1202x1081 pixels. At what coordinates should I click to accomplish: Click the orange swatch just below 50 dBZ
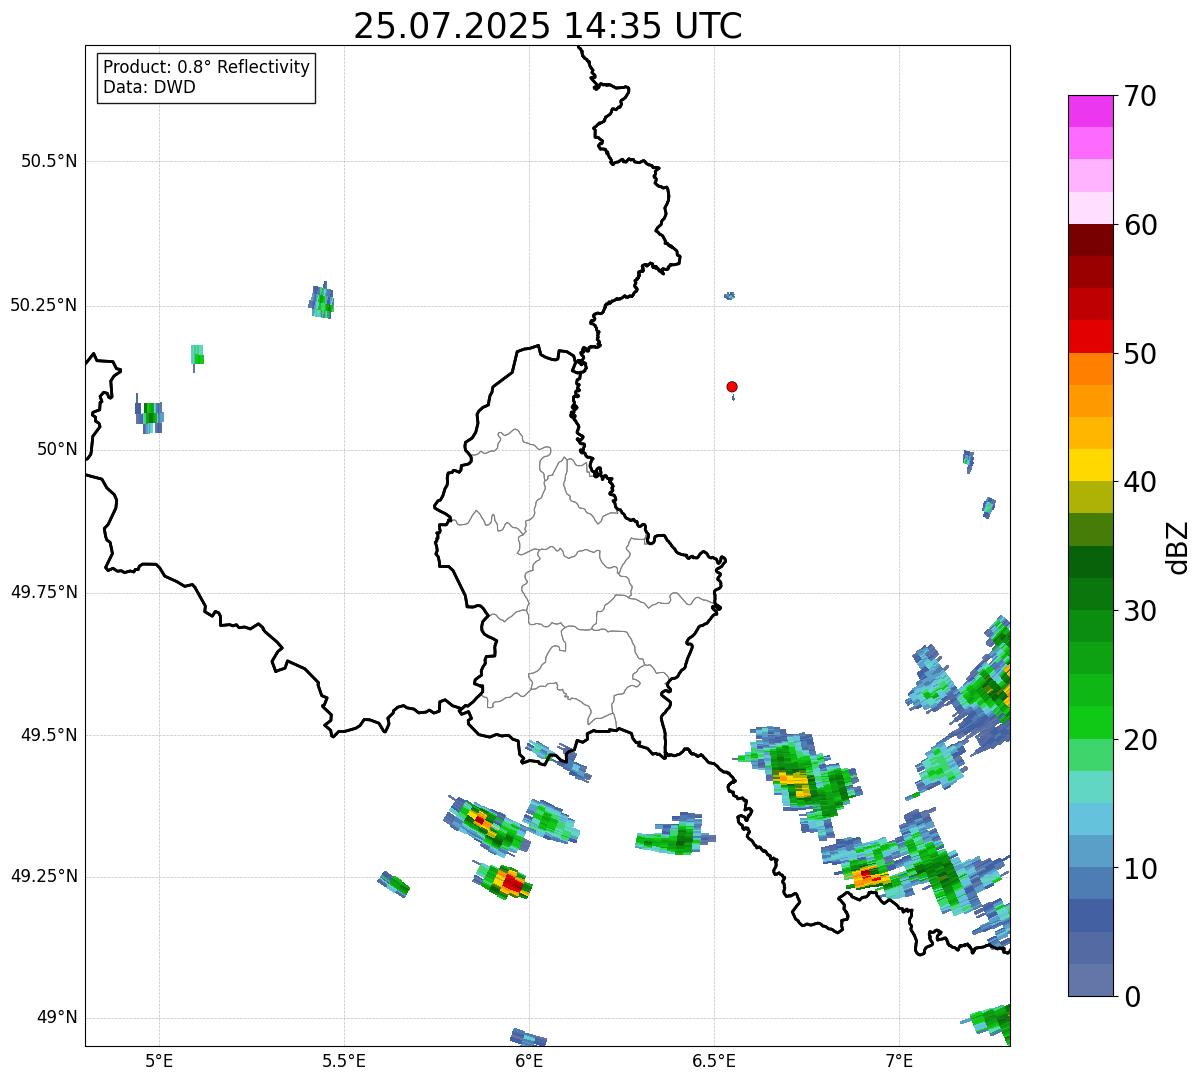coord(1090,369)
